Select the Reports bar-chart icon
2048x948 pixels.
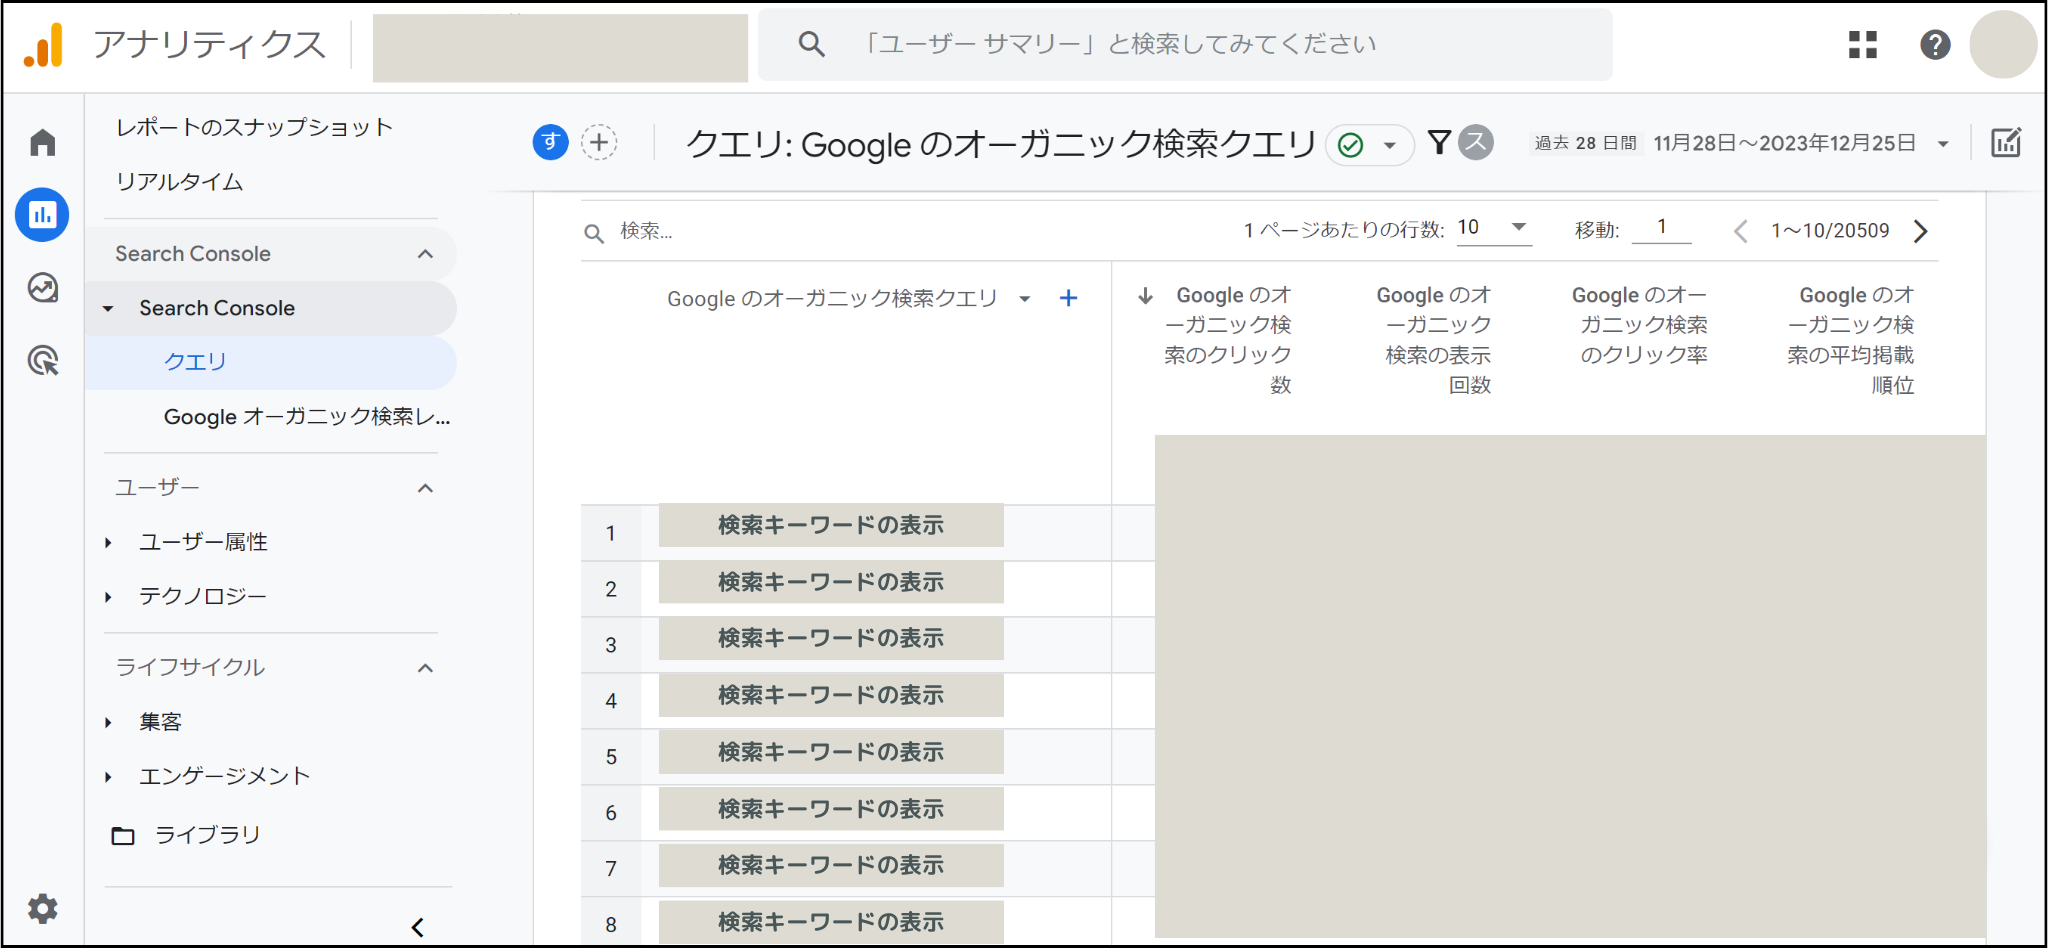click(x=42, y=214)
